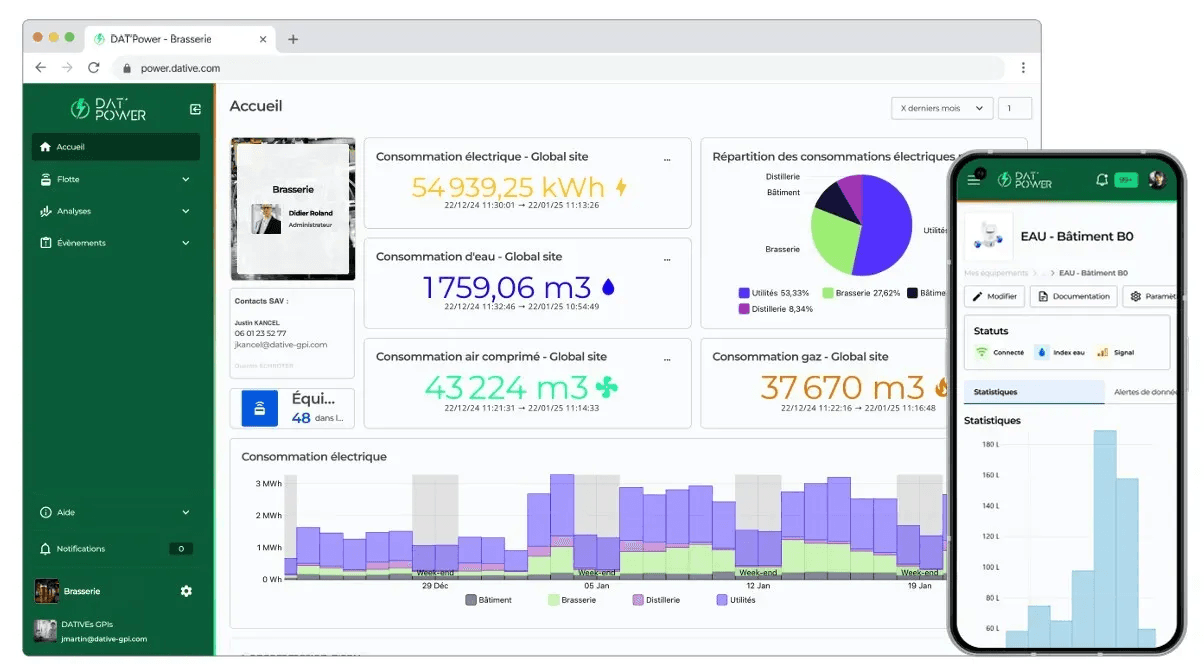Expand the Analyses sidebar menu
This screenshot has width=1204, height=664.
point(115,211)
